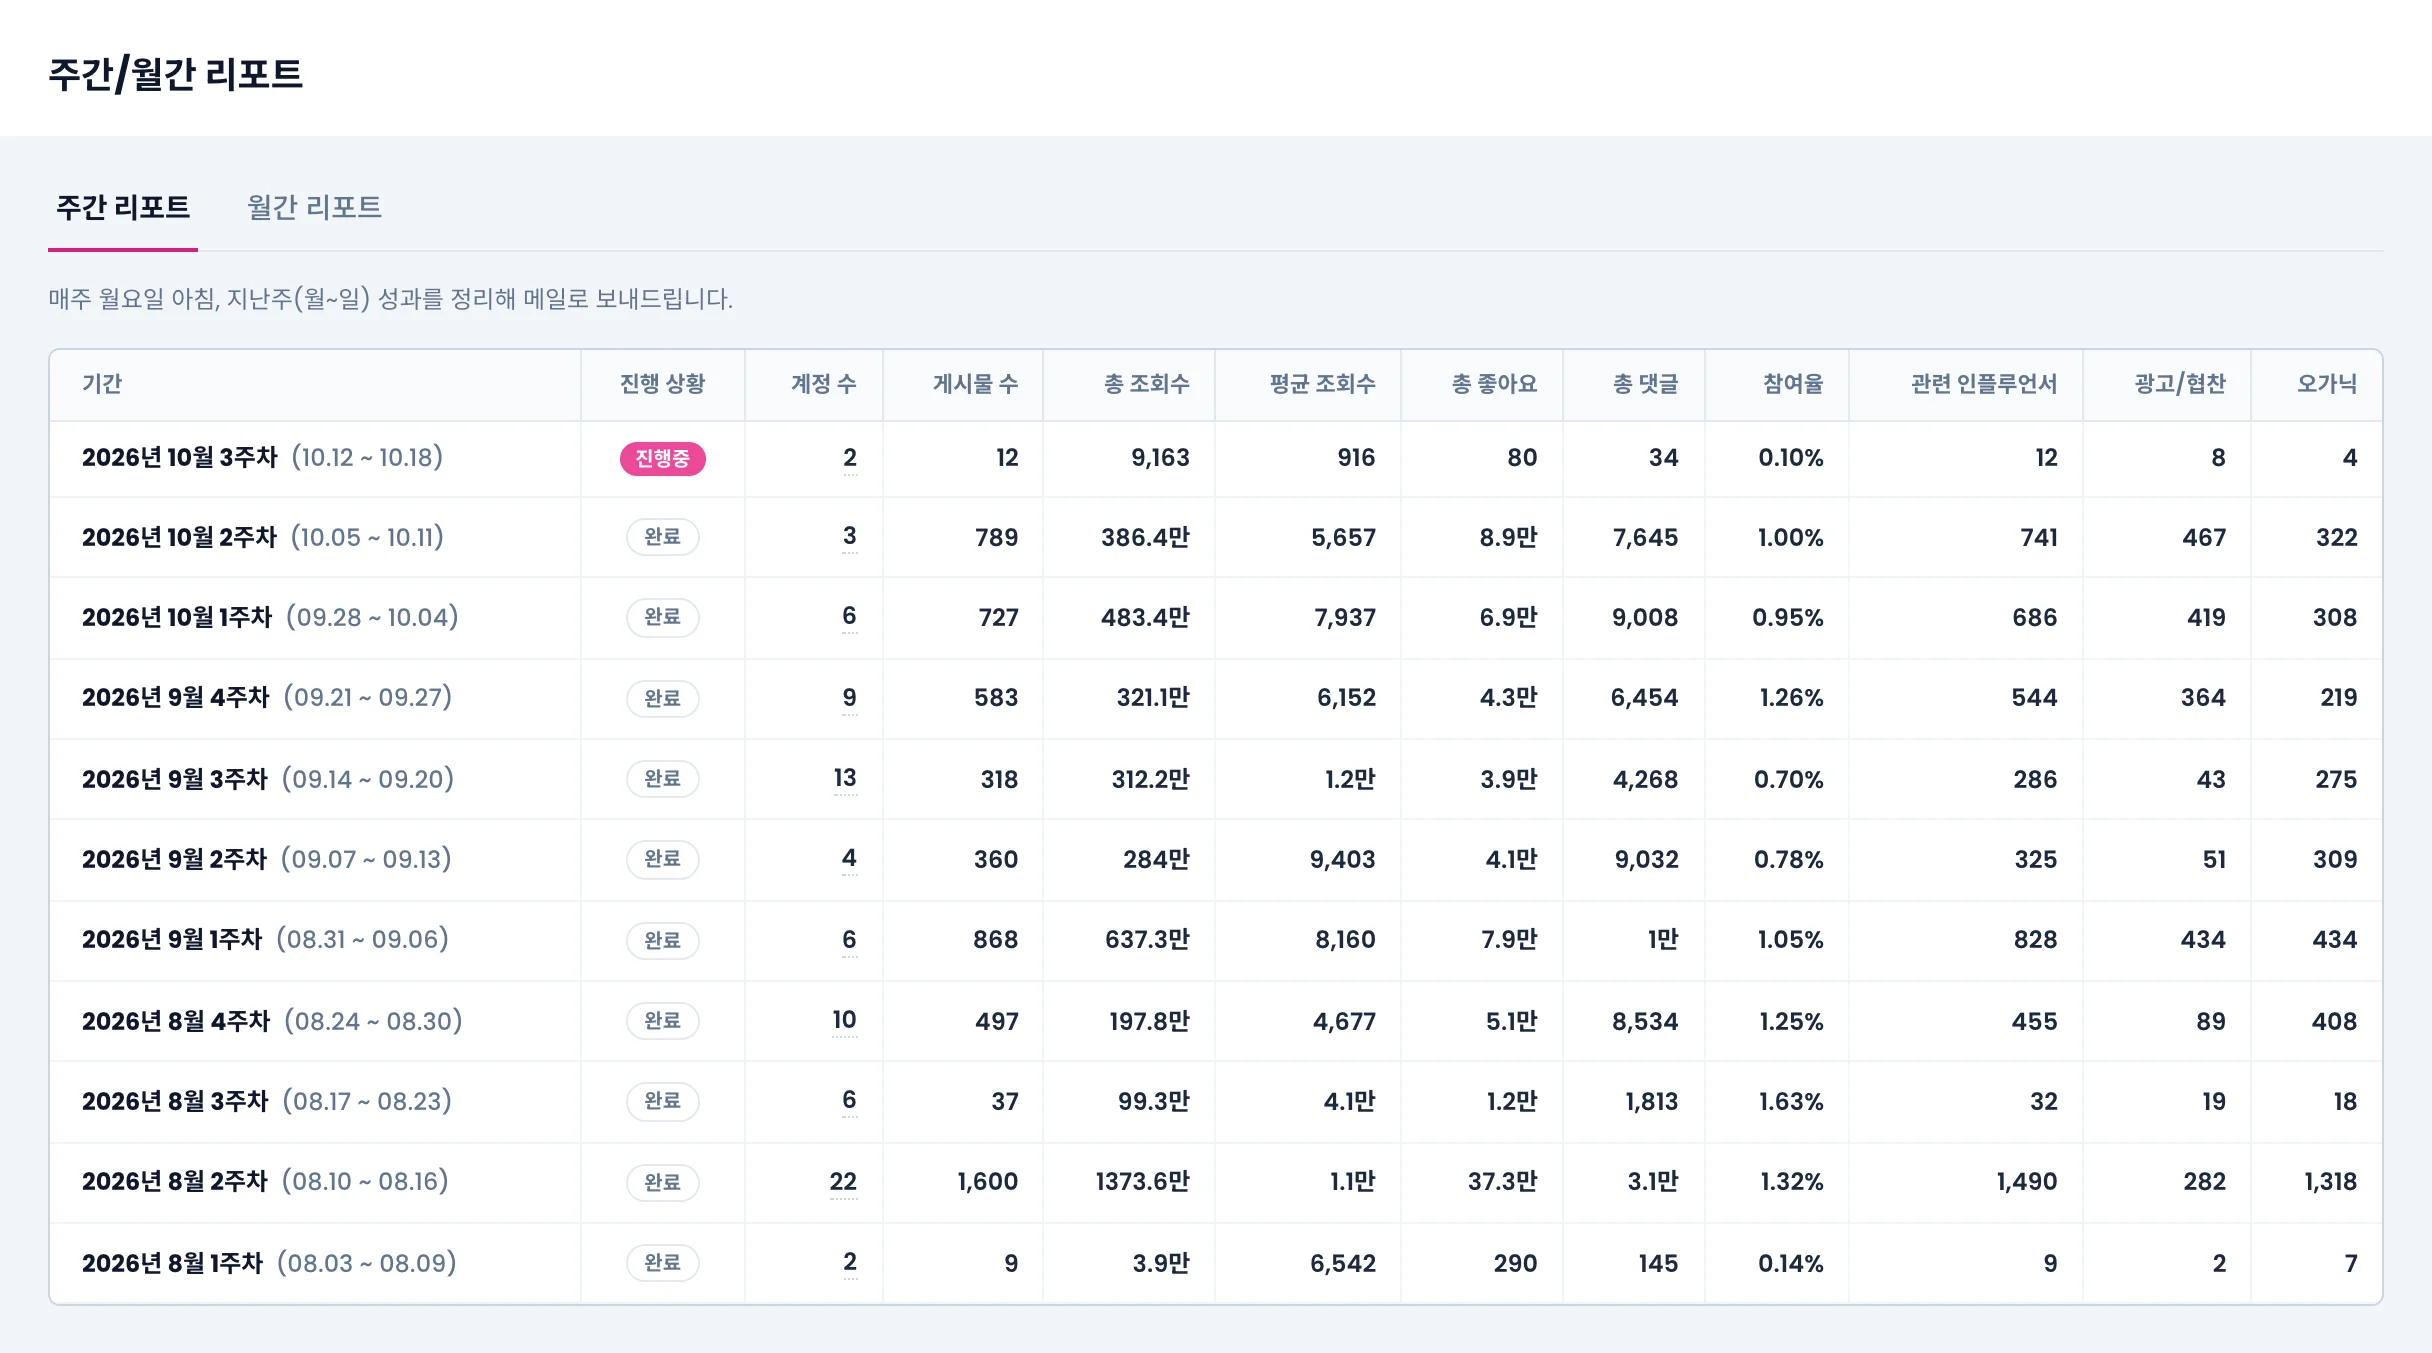The image size is (2432, 1353).
Task: Click the 기간 column header
Action: (x=102, y=384)
